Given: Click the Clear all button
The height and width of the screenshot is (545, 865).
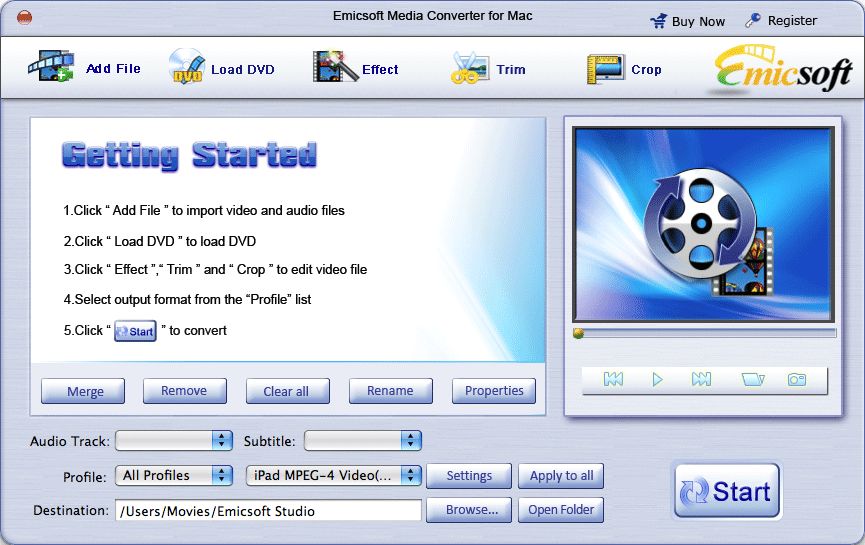Looking at the screenshot, I should pos(288,391).
